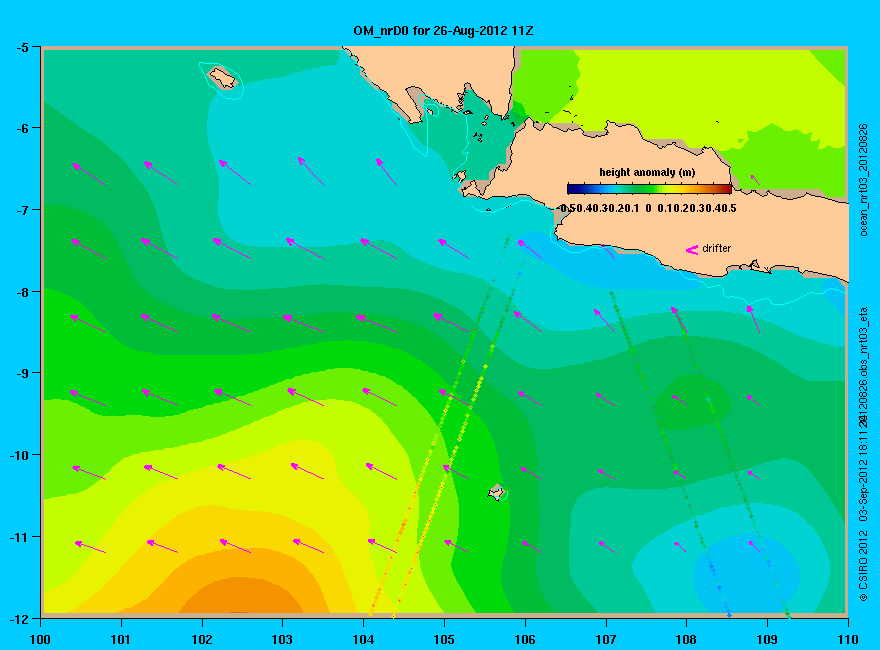Click the vertical label ocean_nrt03_20120826
Screen dimensions: 880x650
(x=864, y=180)
